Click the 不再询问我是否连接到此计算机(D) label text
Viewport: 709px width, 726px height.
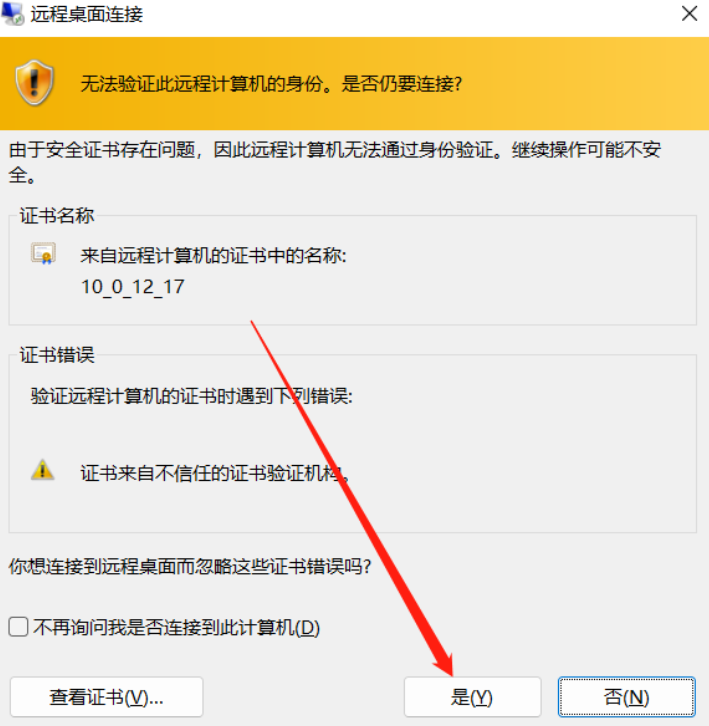tap(176, 628)
